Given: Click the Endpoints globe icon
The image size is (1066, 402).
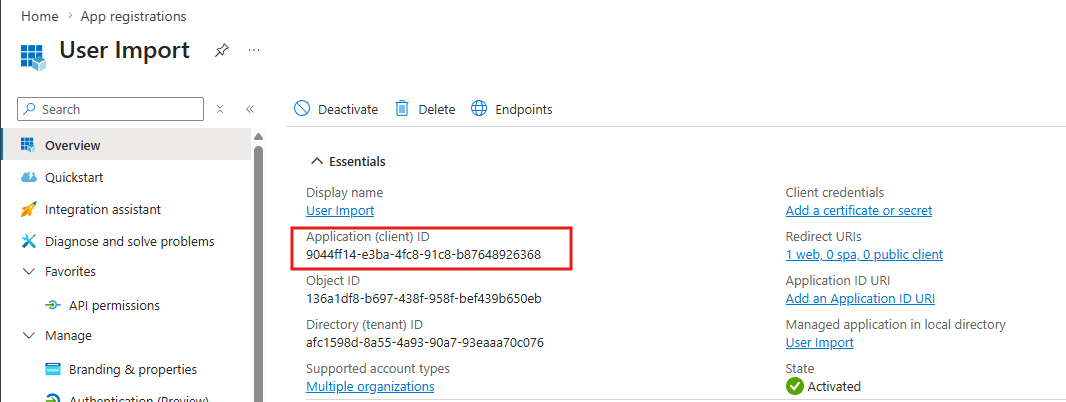Looking at the screenshot, I should [479, 109].
